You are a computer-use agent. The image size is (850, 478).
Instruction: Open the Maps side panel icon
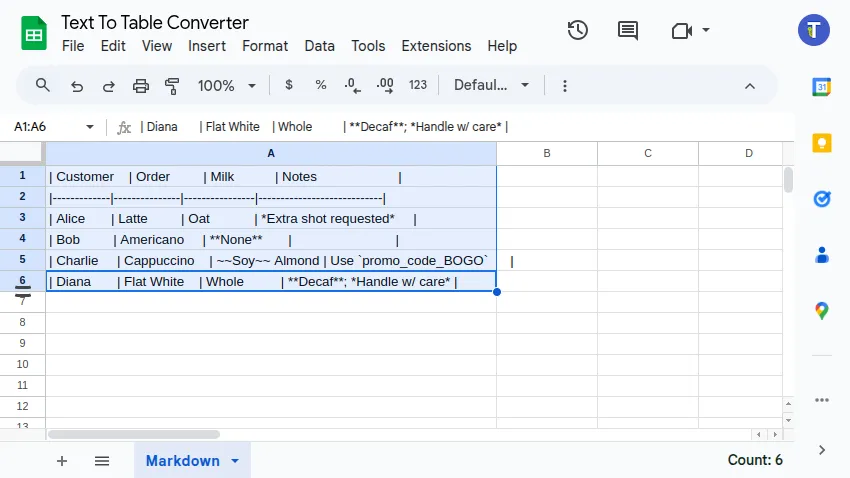[x=822, y=311]
